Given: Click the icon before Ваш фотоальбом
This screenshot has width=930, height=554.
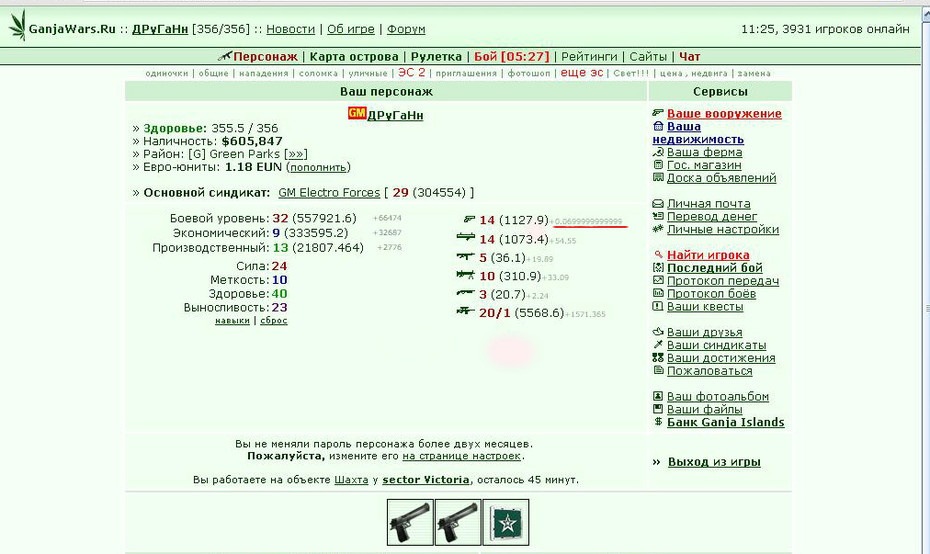Looking at the screenshot, I should 658,396.
